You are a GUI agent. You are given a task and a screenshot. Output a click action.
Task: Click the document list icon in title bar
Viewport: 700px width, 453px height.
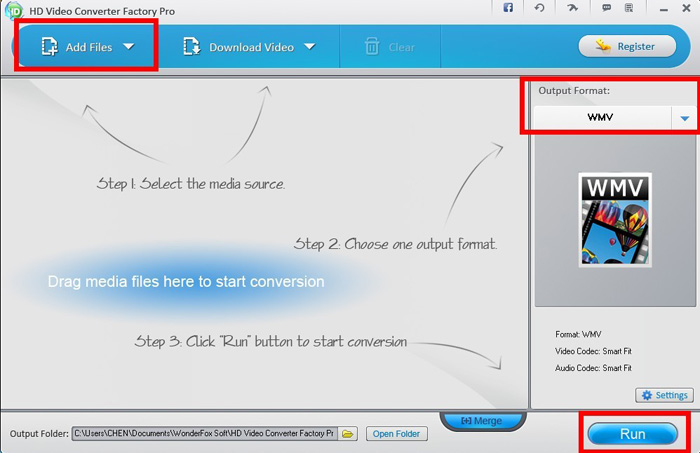(629, 8)
